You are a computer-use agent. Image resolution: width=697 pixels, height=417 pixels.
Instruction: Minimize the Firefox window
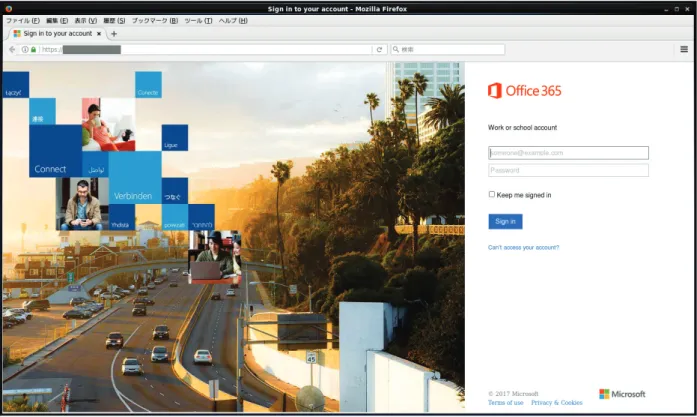coord(666,9)
